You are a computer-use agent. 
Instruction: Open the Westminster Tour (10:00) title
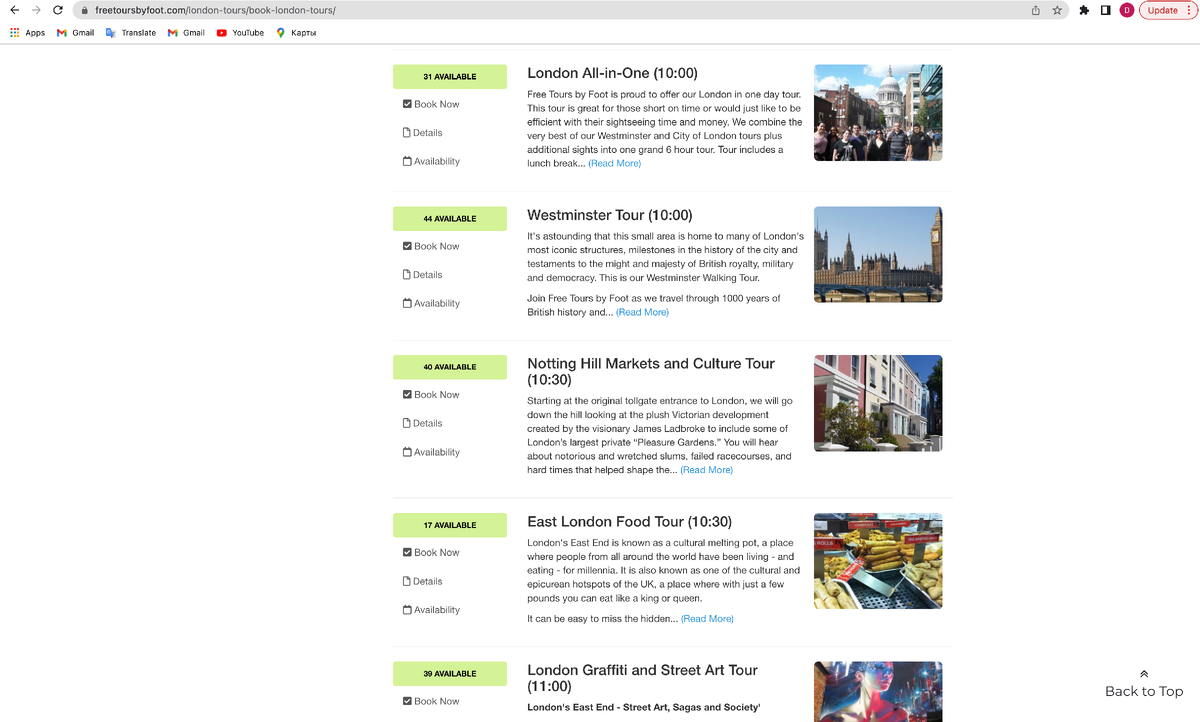610,215
